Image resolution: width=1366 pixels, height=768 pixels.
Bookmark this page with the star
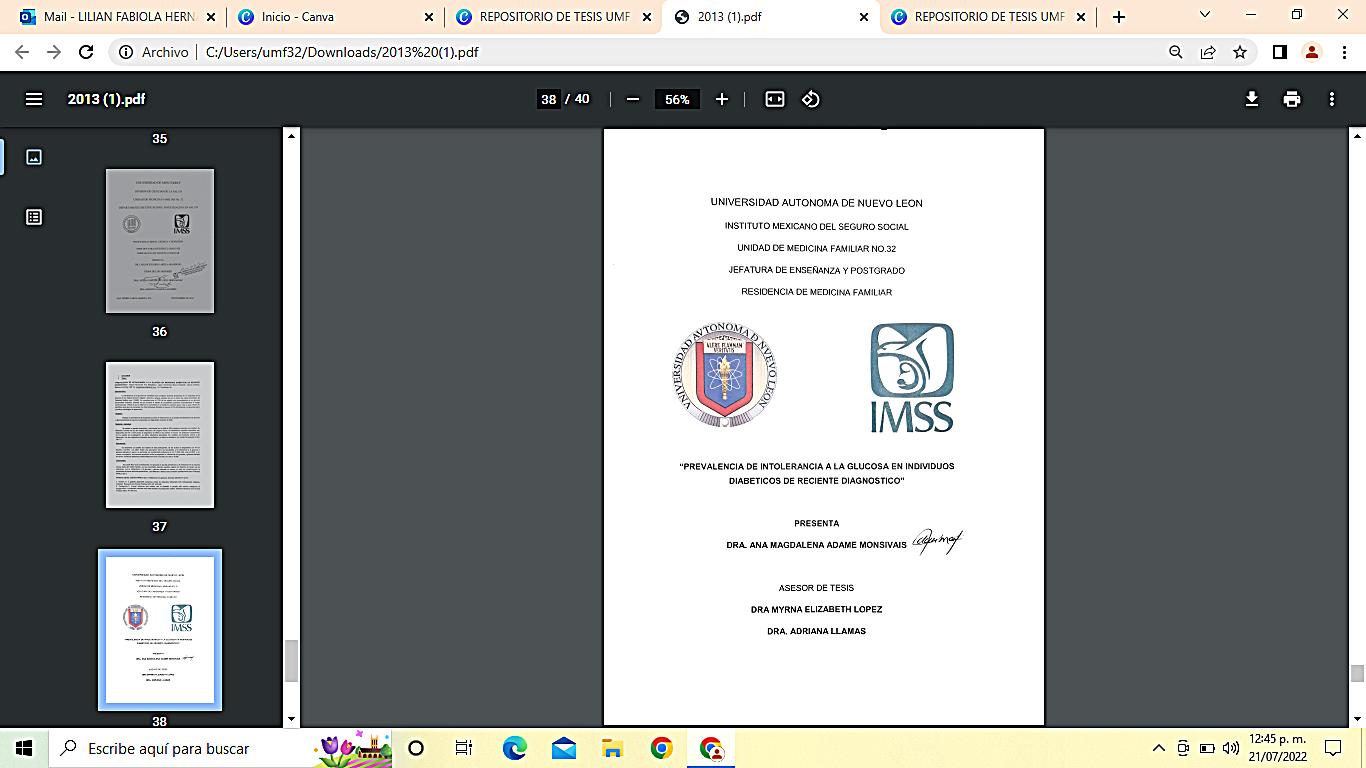click(1240, 52)
